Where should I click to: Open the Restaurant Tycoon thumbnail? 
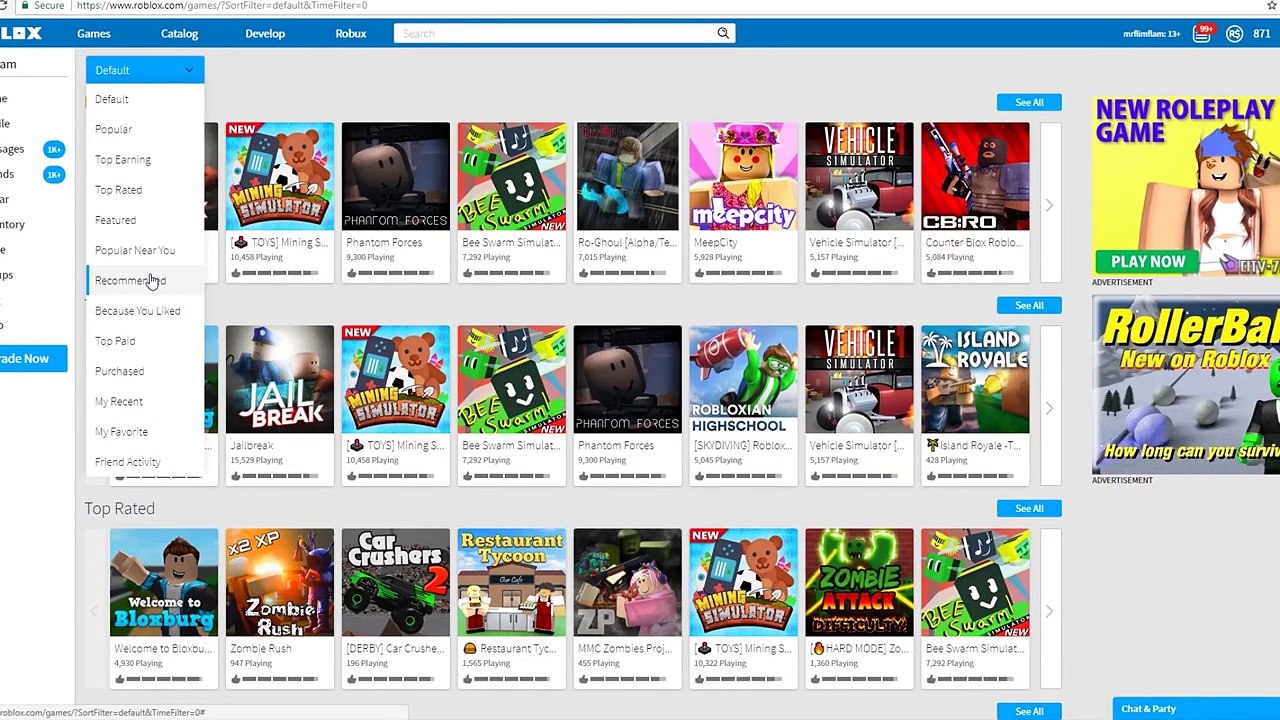(512, 582)
